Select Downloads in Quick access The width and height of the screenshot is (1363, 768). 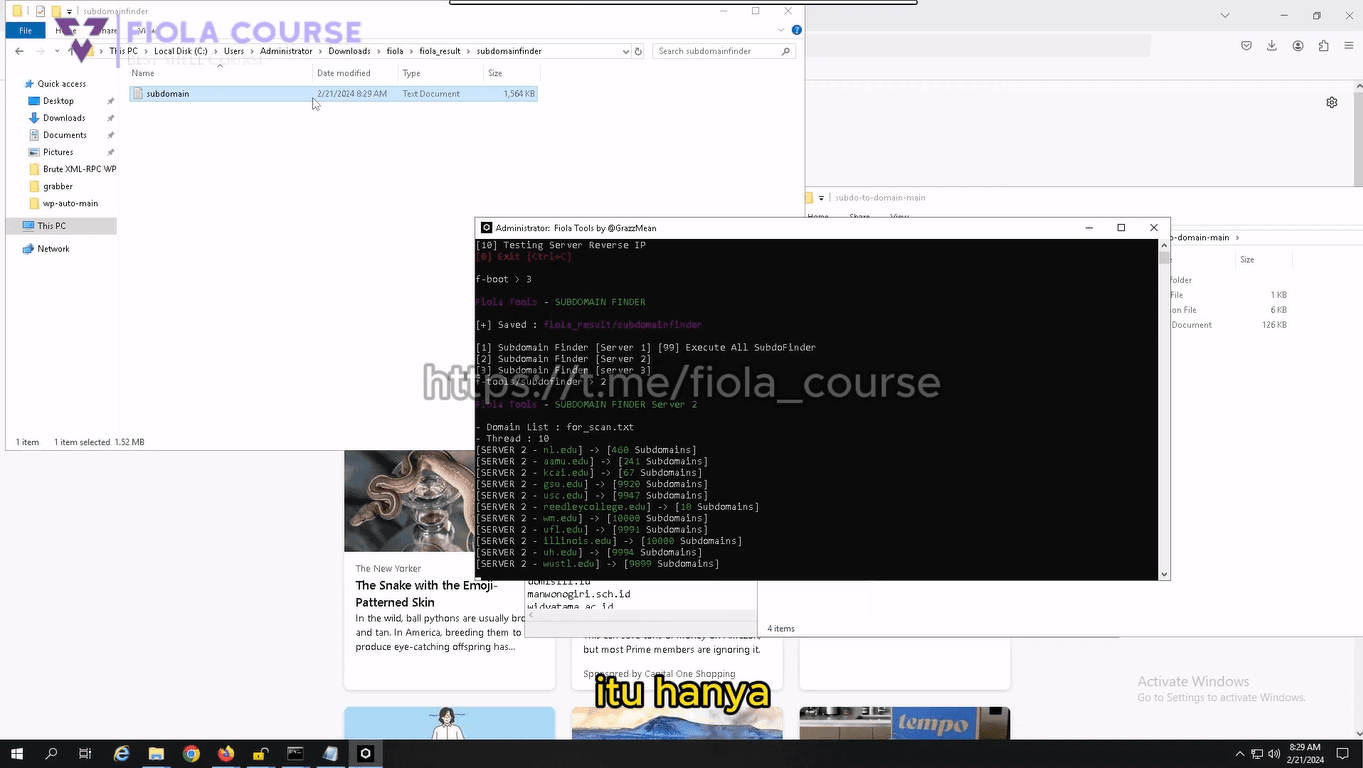tap(64, 118)
